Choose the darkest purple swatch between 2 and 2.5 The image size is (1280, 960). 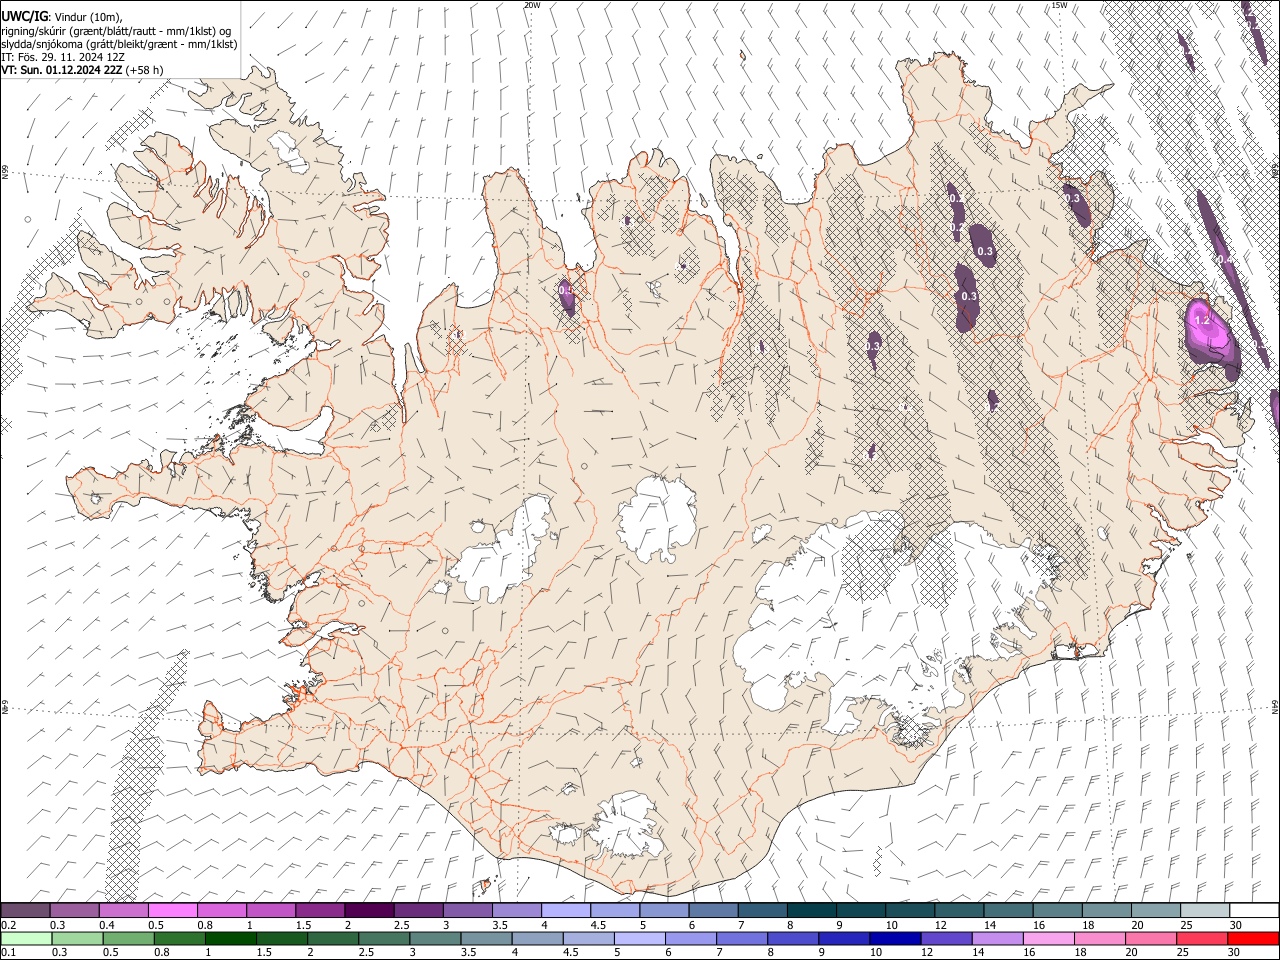coord(369,911)
